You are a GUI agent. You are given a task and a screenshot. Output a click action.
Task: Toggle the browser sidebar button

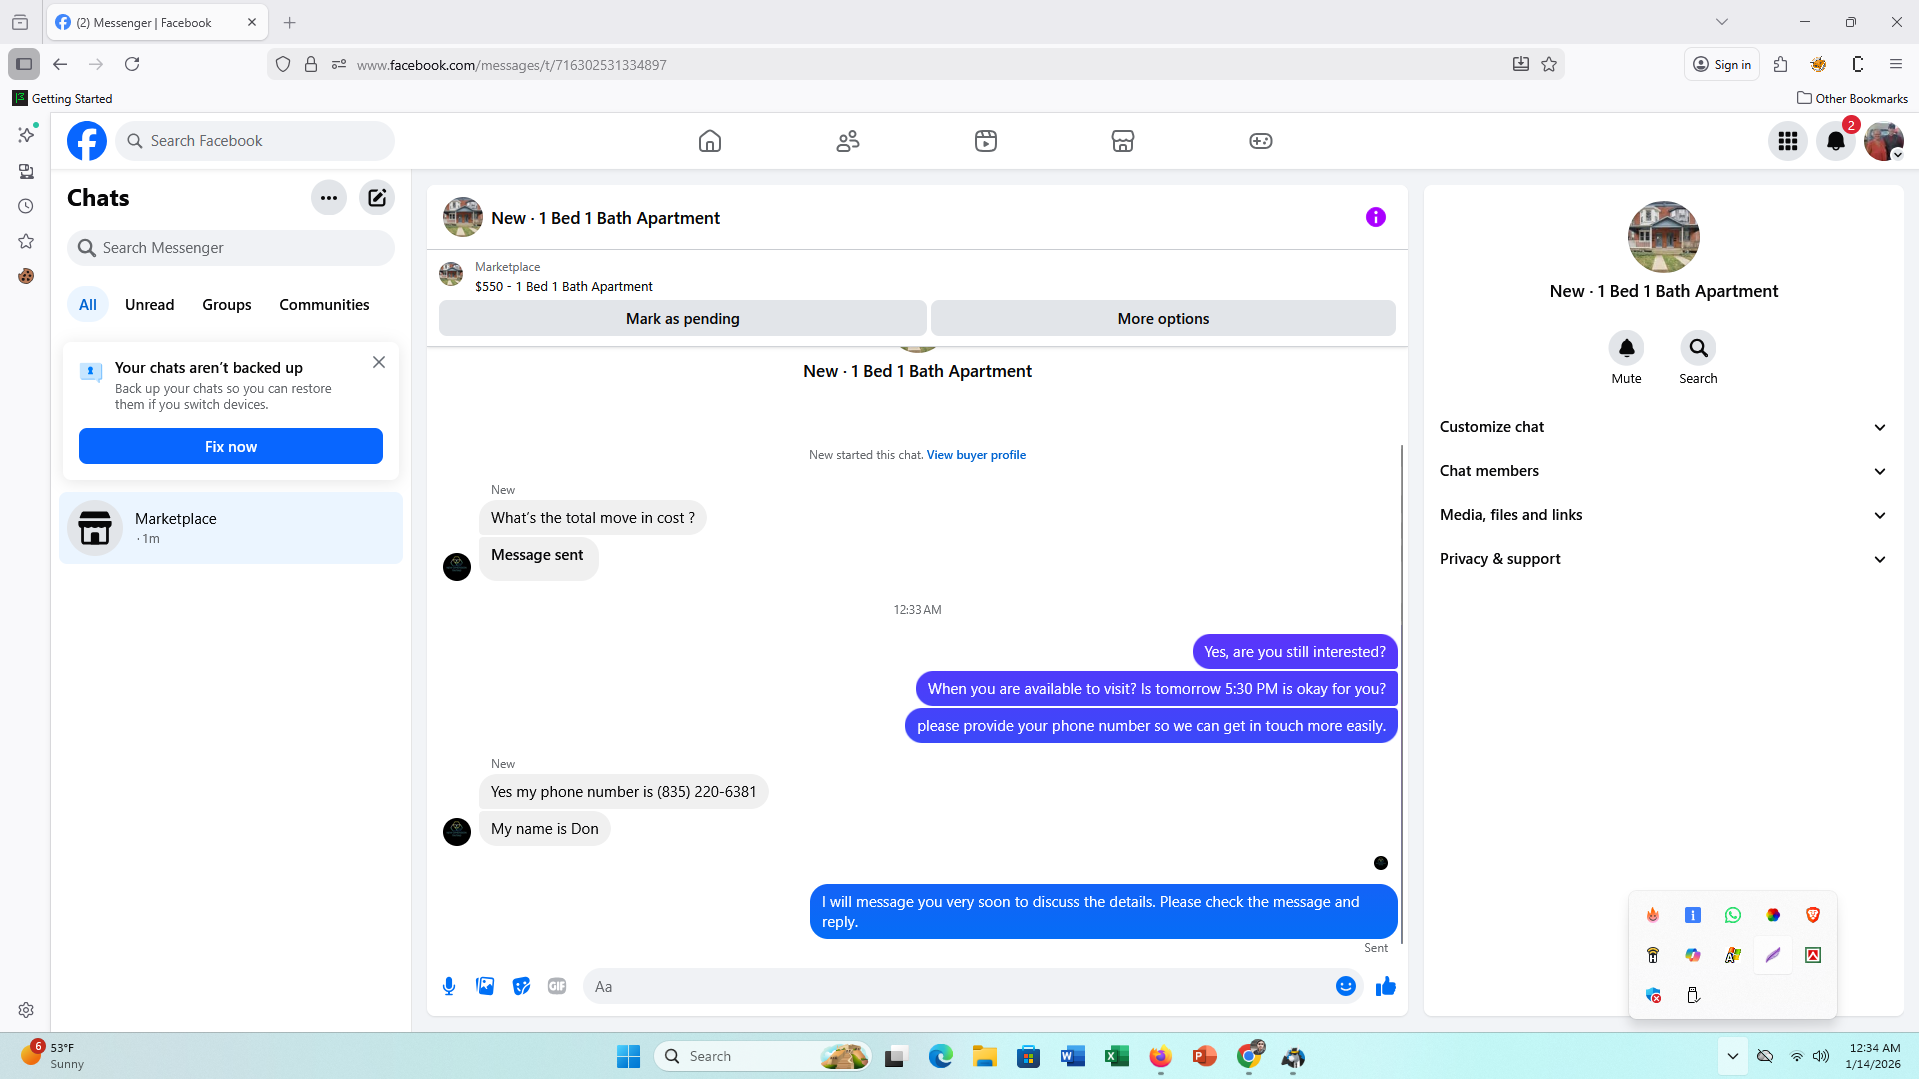pos(24,64)
